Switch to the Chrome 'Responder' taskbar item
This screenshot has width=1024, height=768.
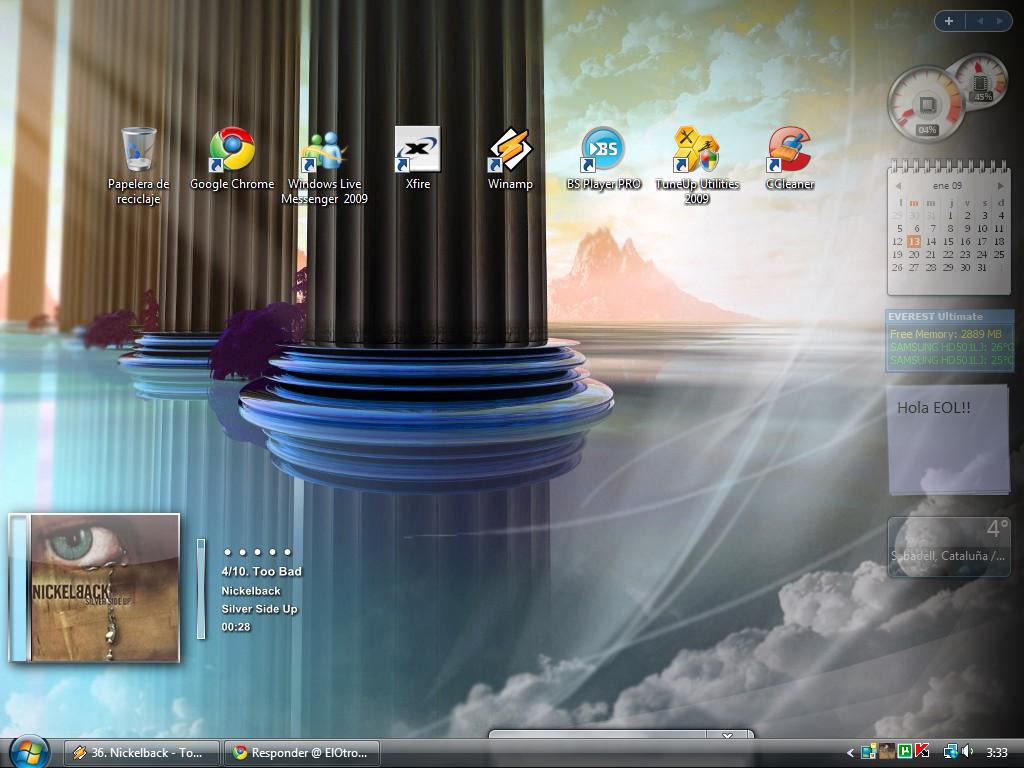pyautogui.click(x=301, y=753)
